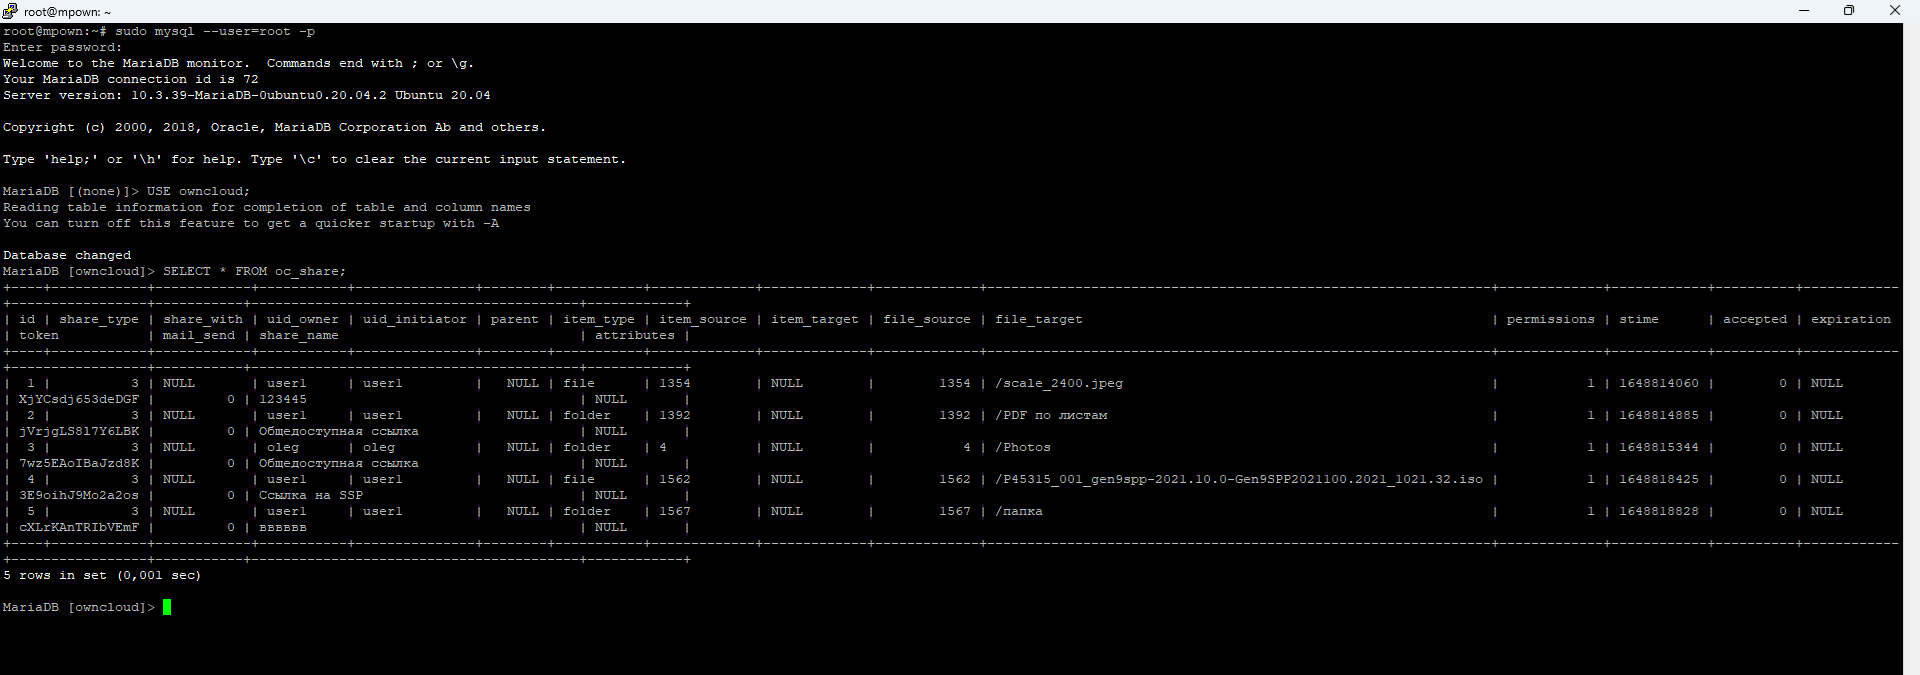Minimize the root@mpown terminal window
Screen dimensions: 1920x675
[x=1804, y=11]
